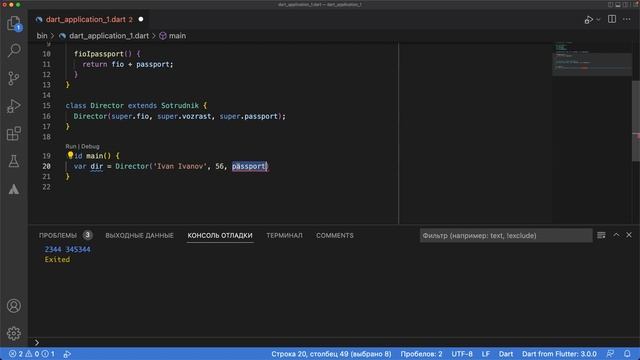Open the Testing flask icon
640x360 pixels.
point(14,161)
